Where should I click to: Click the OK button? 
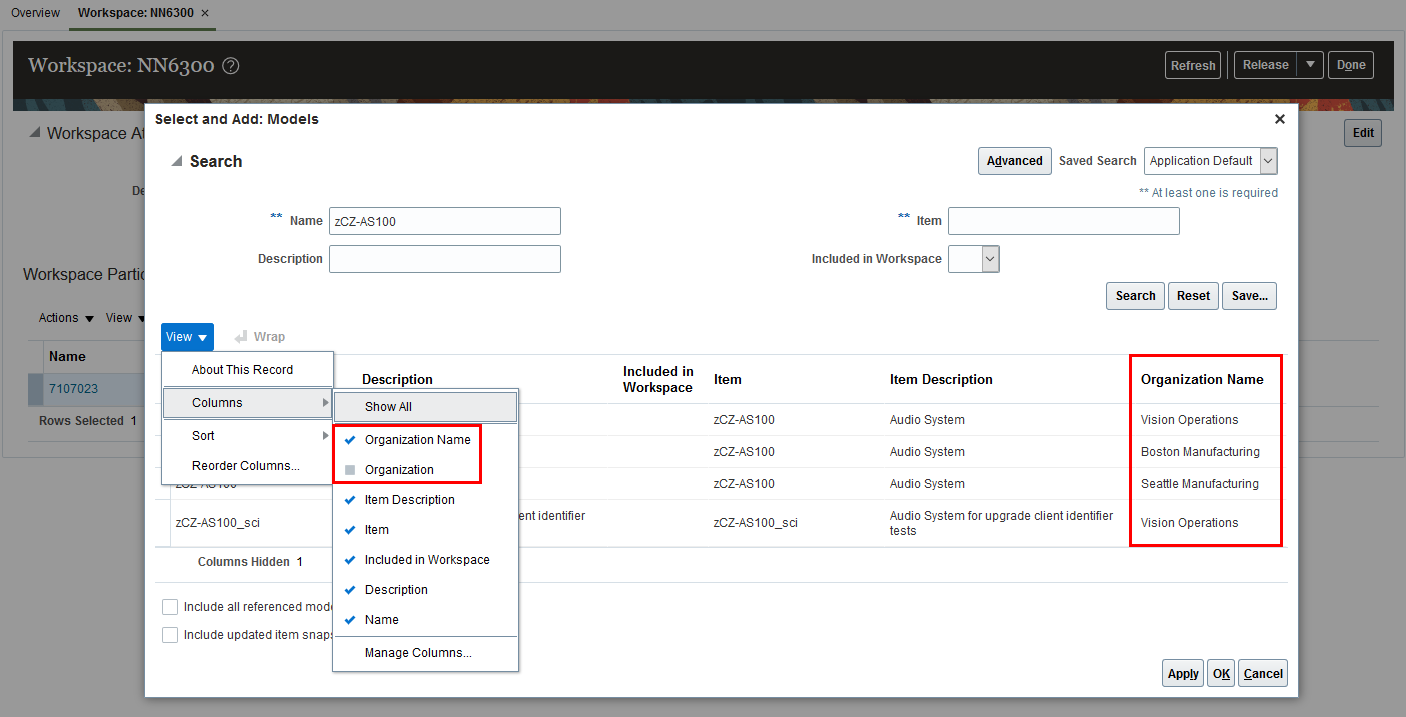tap(1221, 674)
